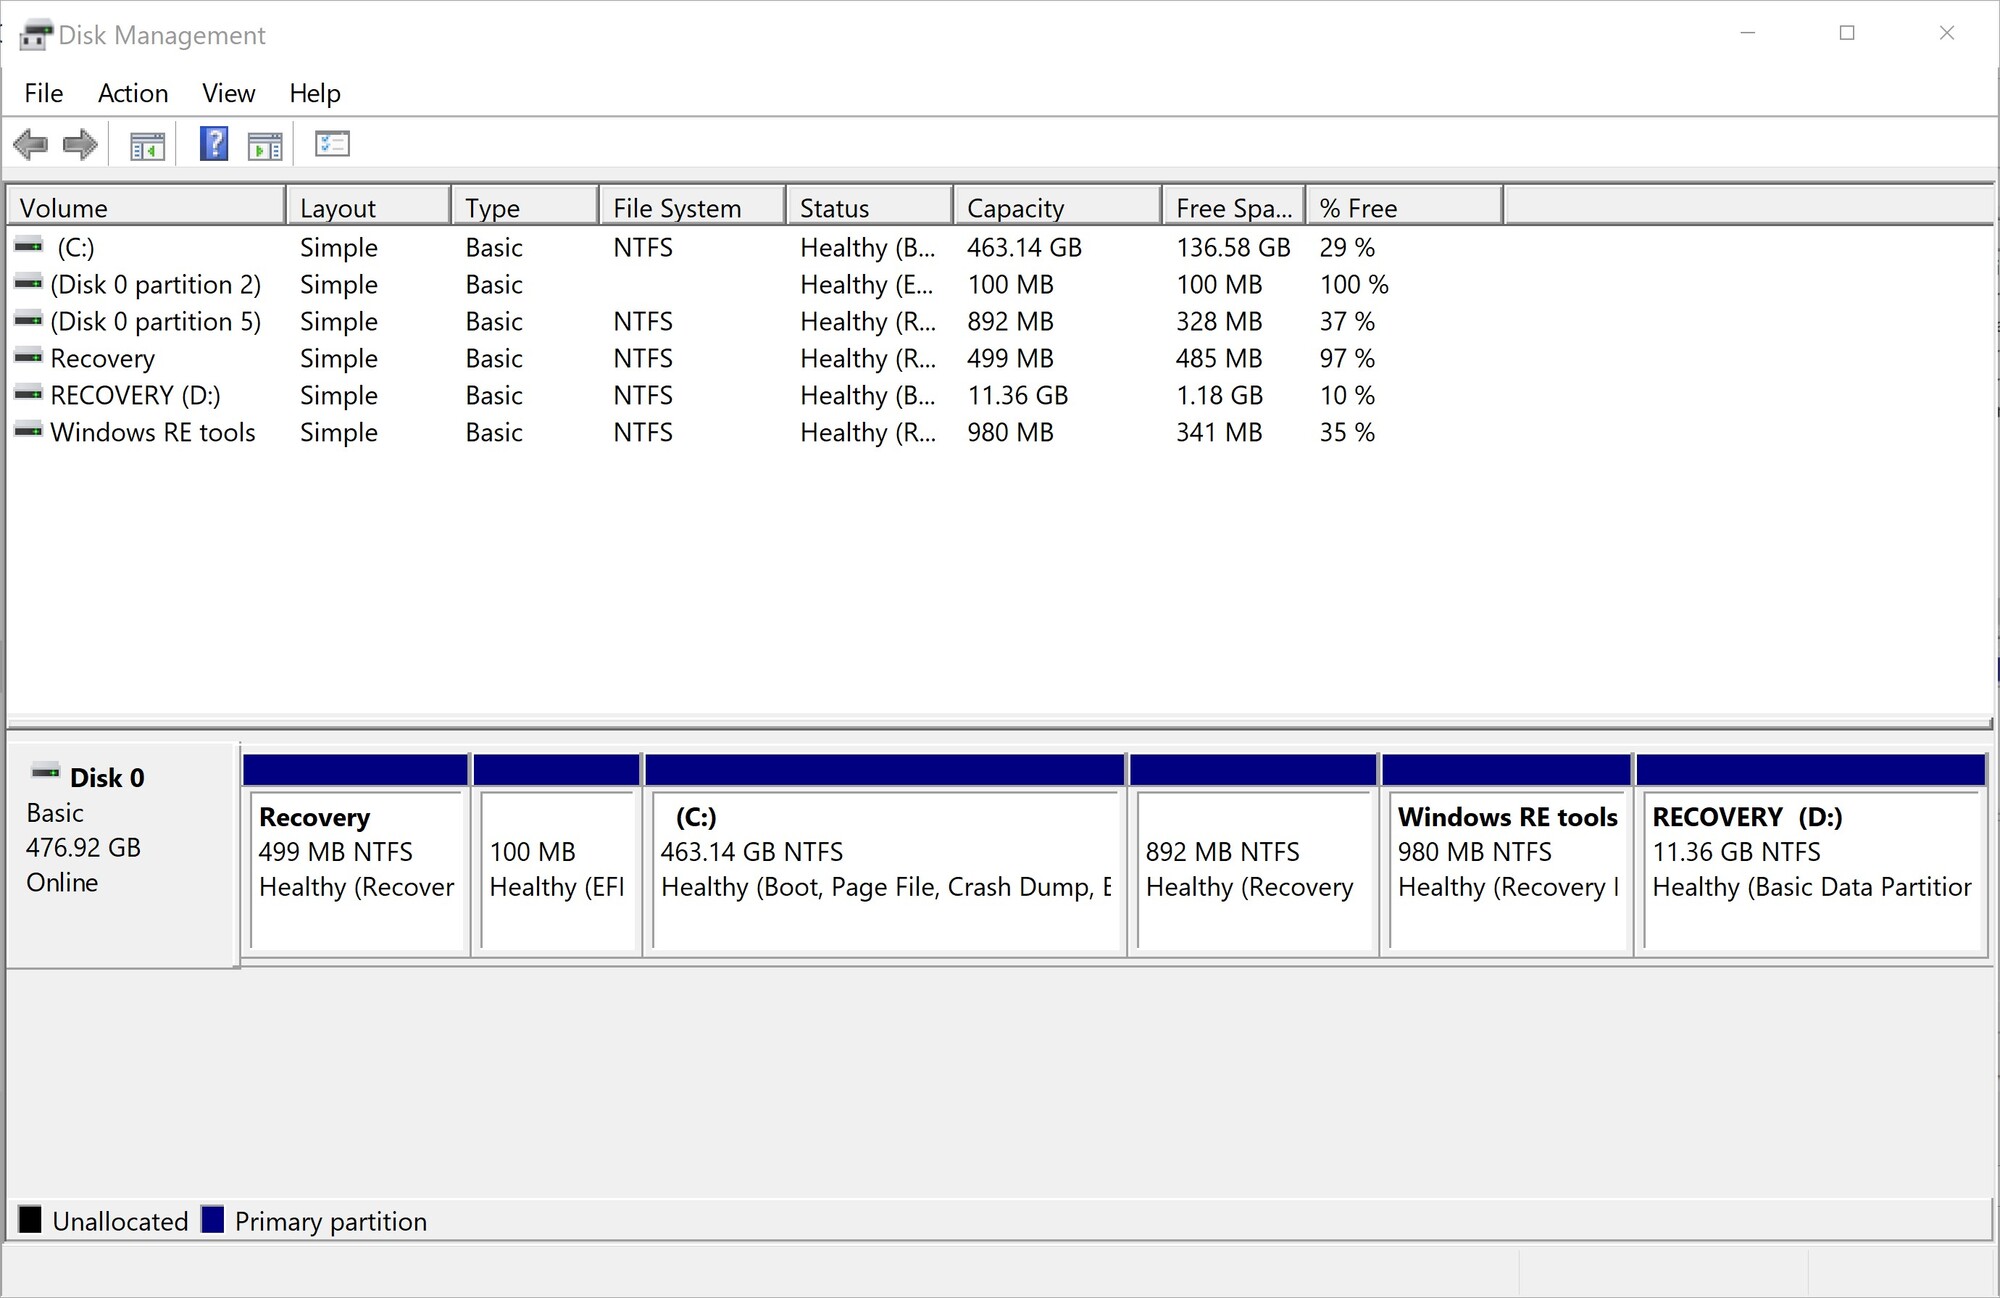Open the File menu

tap(43, 93)
